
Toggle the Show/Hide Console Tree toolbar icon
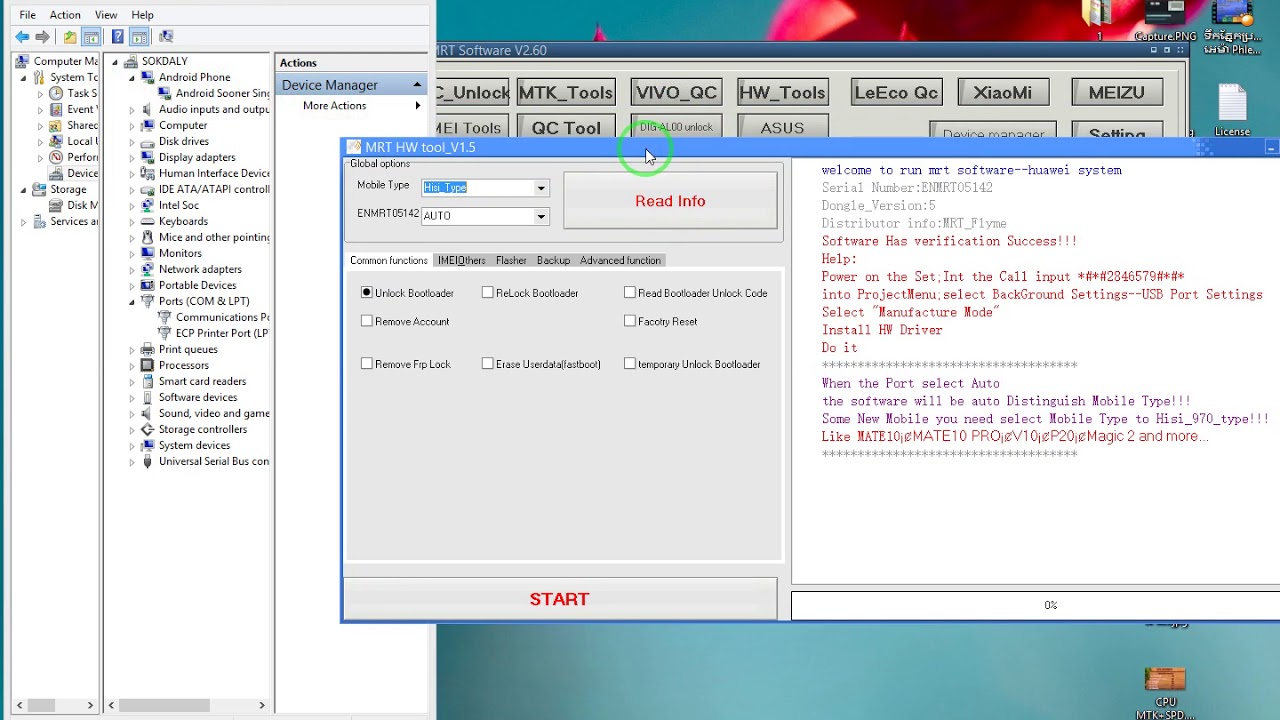(91, 37)
